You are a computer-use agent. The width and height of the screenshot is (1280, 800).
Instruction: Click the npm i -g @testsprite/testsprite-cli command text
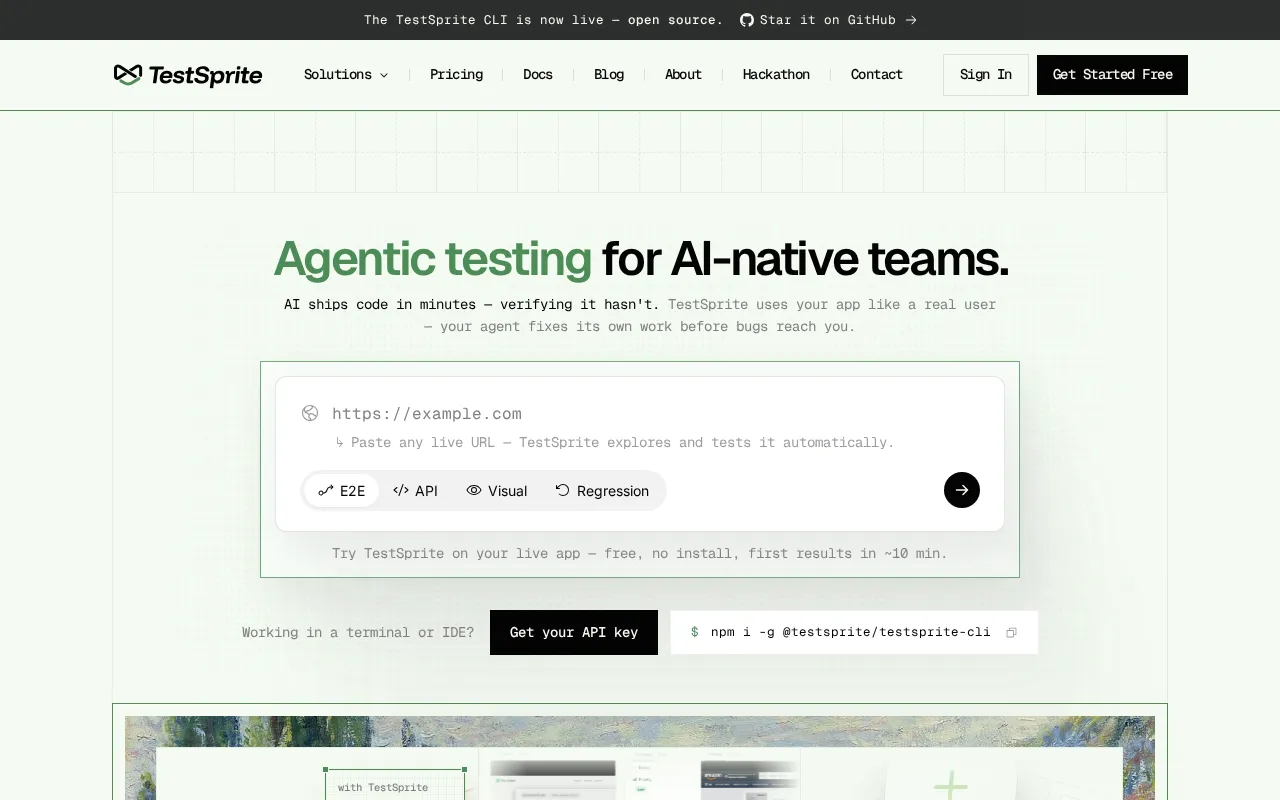click(851, 632)
